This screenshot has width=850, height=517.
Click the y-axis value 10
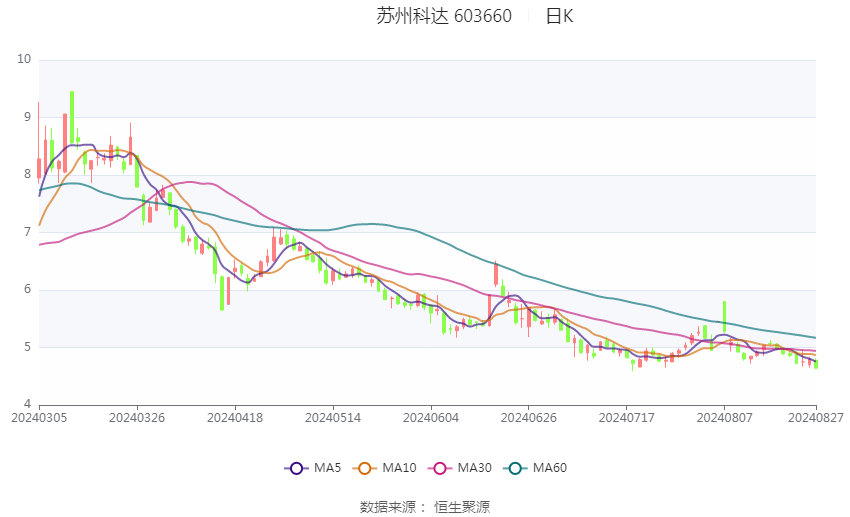pos(24,59)
